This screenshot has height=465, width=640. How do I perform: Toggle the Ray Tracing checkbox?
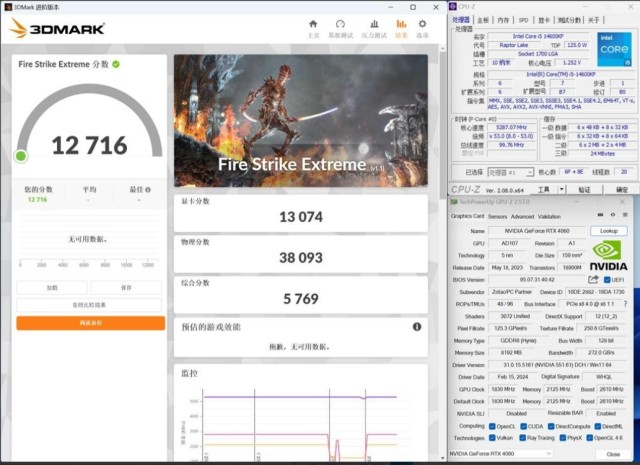[522, 438]
